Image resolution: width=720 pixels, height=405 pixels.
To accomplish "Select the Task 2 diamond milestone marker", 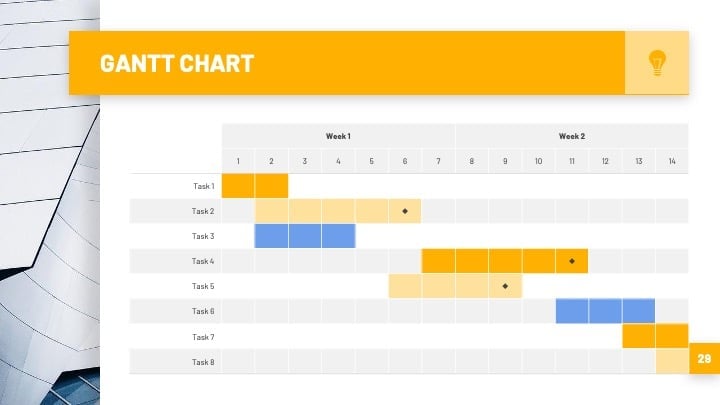I will (405, 211).
